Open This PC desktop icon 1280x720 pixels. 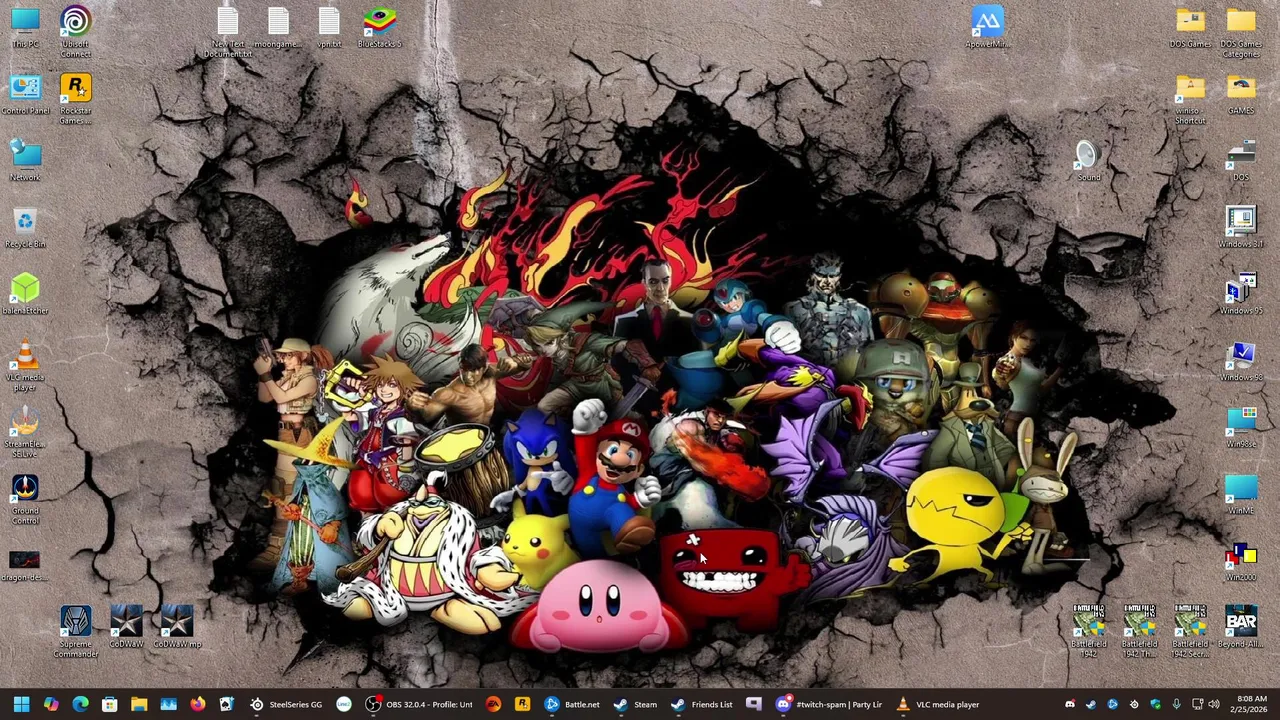[25, 28]
